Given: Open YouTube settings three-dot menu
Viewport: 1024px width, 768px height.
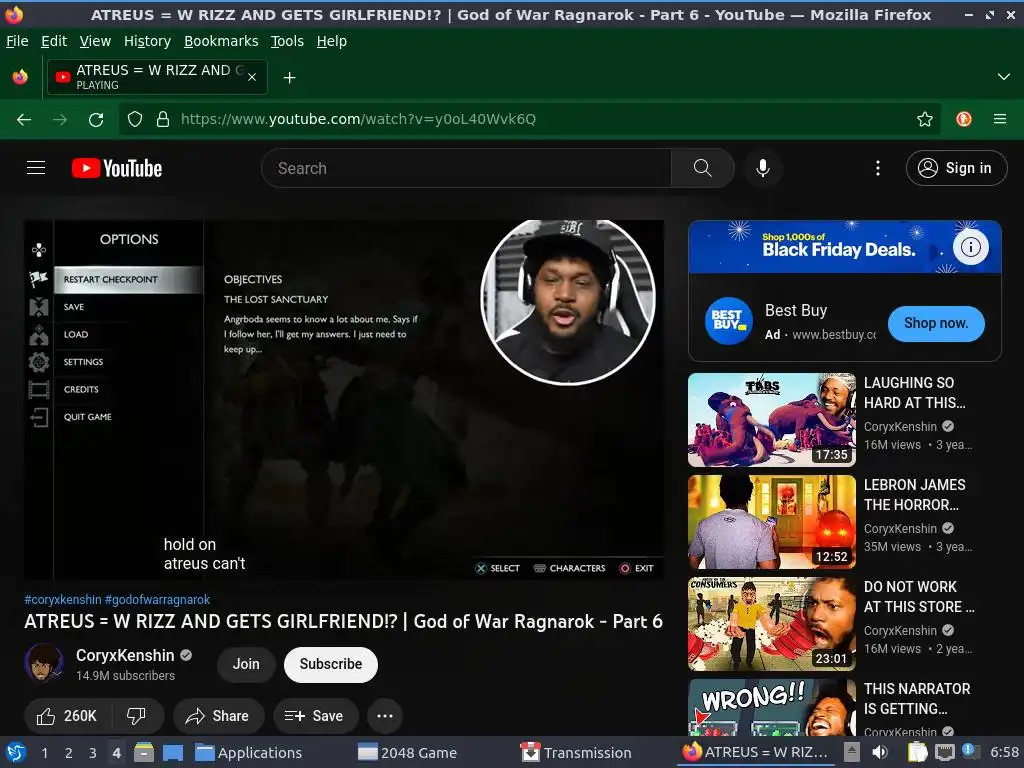Looking at the screenshot, I should click(x=877, y=168).
